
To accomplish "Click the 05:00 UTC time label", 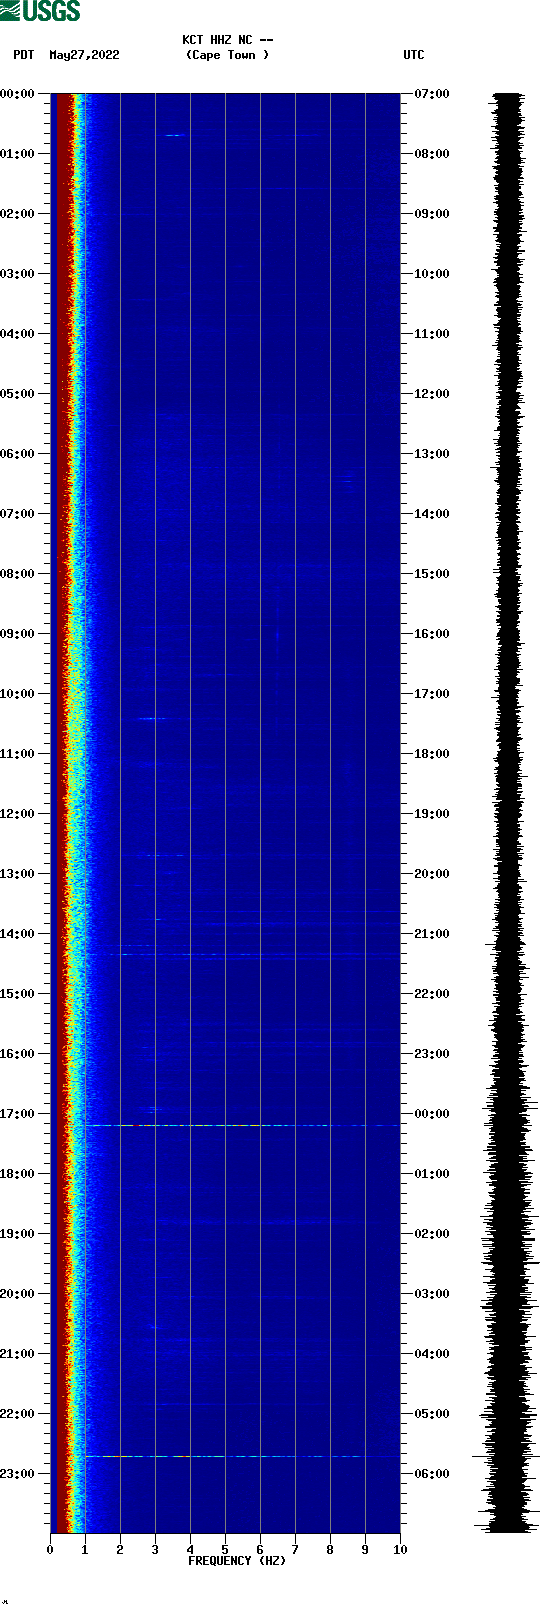I will [x=432, y=1414].
